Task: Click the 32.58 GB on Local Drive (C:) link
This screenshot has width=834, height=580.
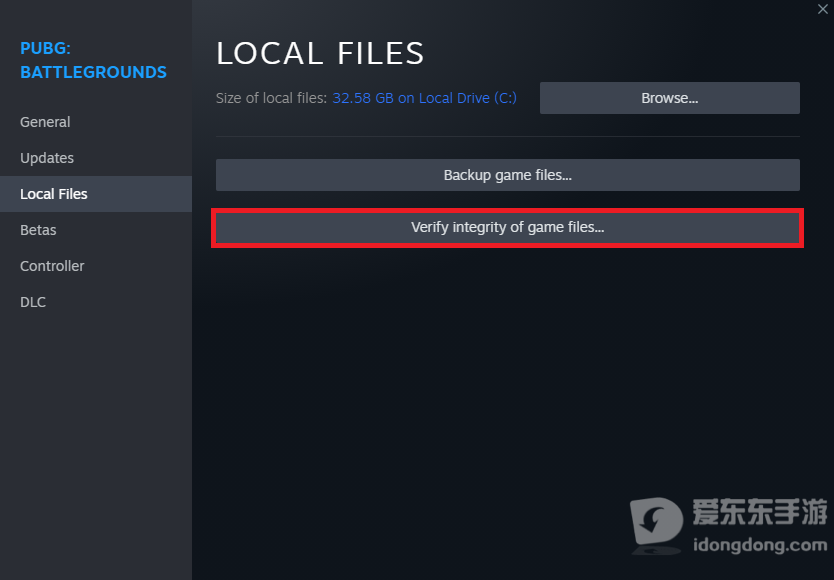Action: tap(424, 98)
